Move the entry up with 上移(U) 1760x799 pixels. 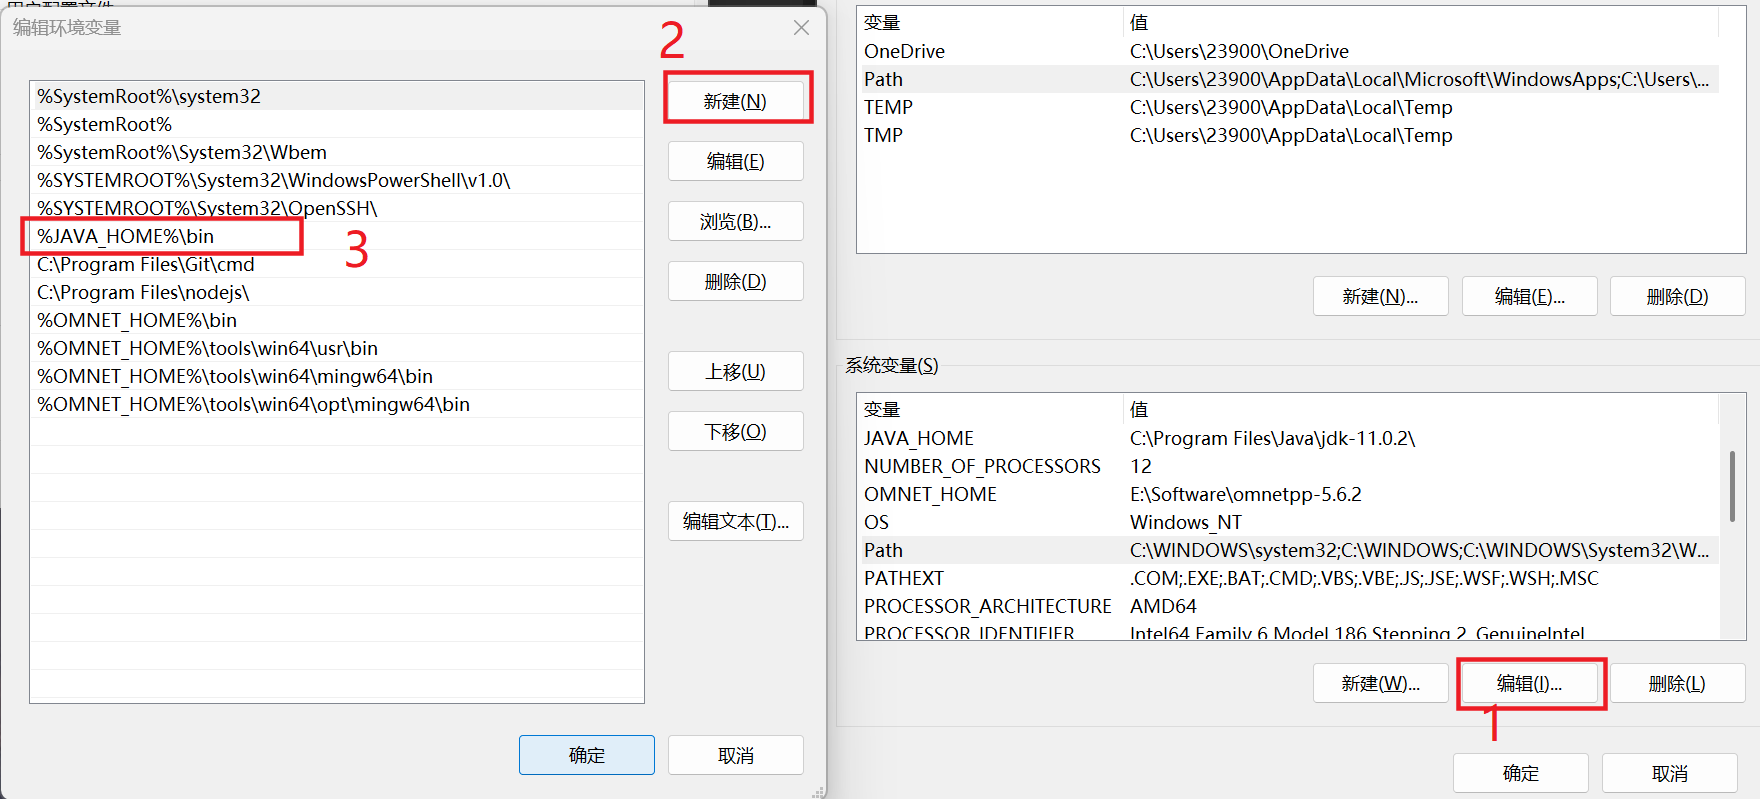click(x=735, y=371)
